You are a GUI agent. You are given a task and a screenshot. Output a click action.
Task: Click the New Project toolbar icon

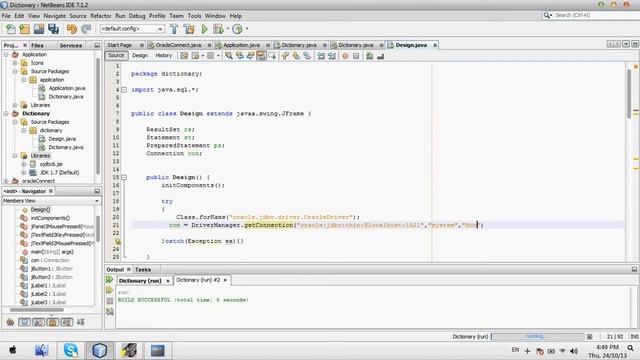[x=25, y=29]
